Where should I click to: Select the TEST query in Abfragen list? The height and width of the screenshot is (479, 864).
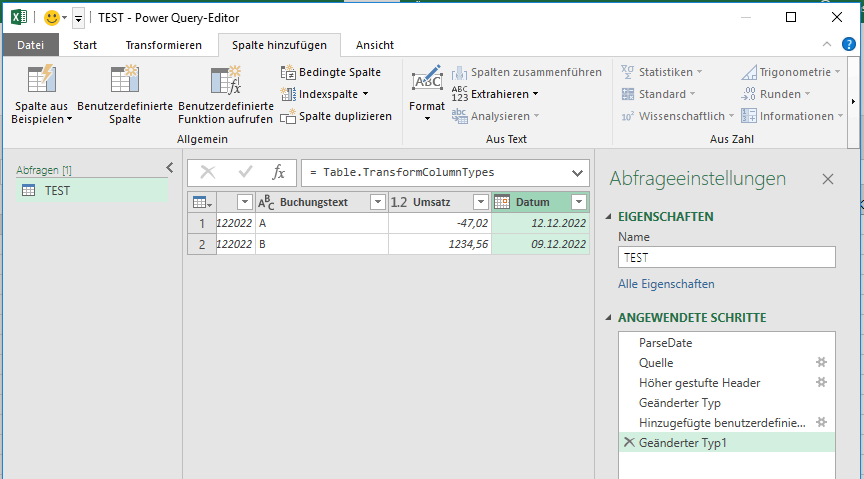pyautogui.click(x=92, y=191)
